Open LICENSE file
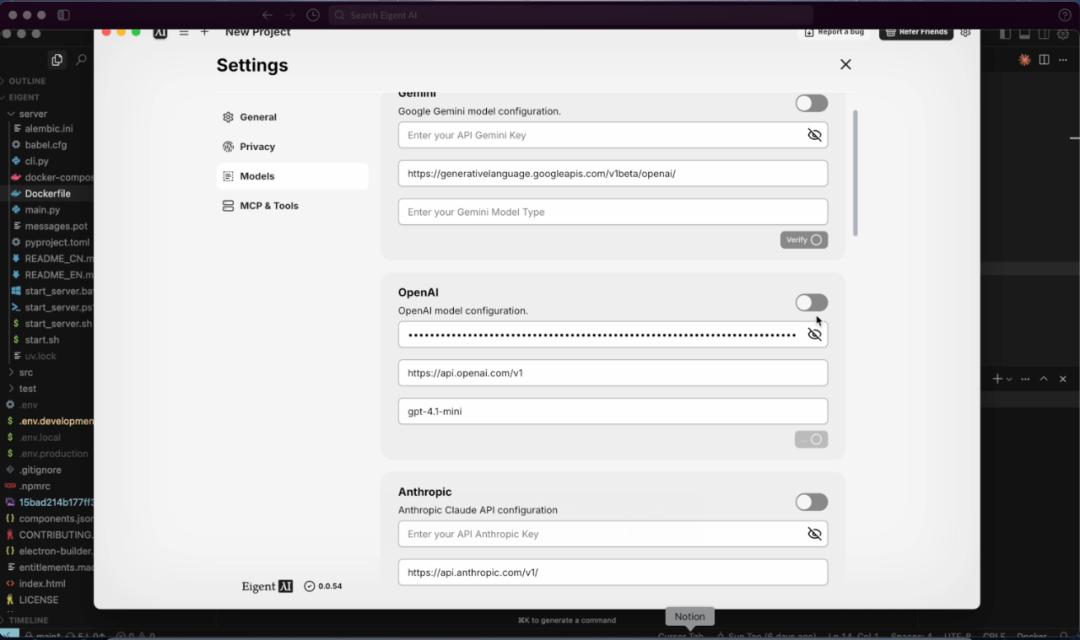1080x640 pixels. click(x=39, y=600)
